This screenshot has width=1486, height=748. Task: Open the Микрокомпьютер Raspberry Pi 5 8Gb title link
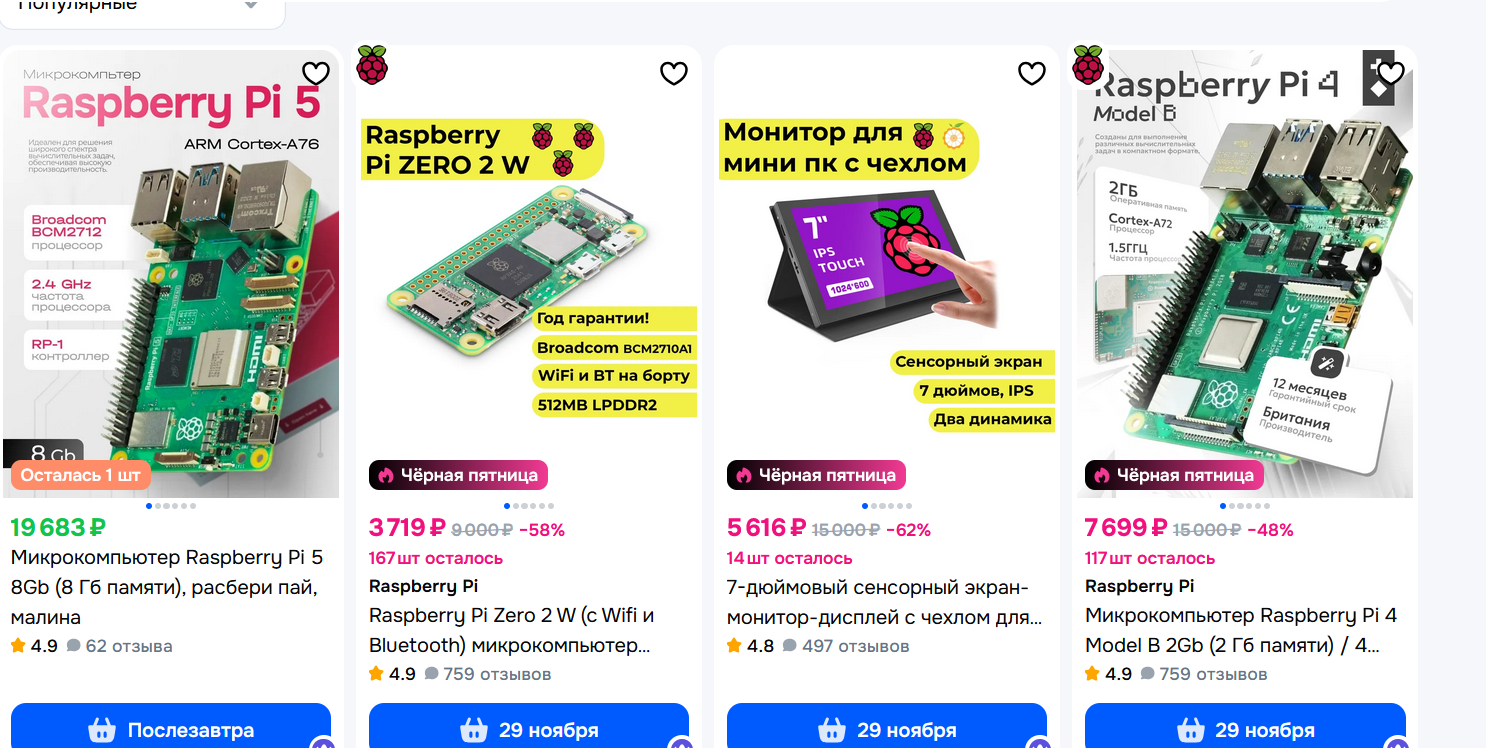(x=167, y=587)
